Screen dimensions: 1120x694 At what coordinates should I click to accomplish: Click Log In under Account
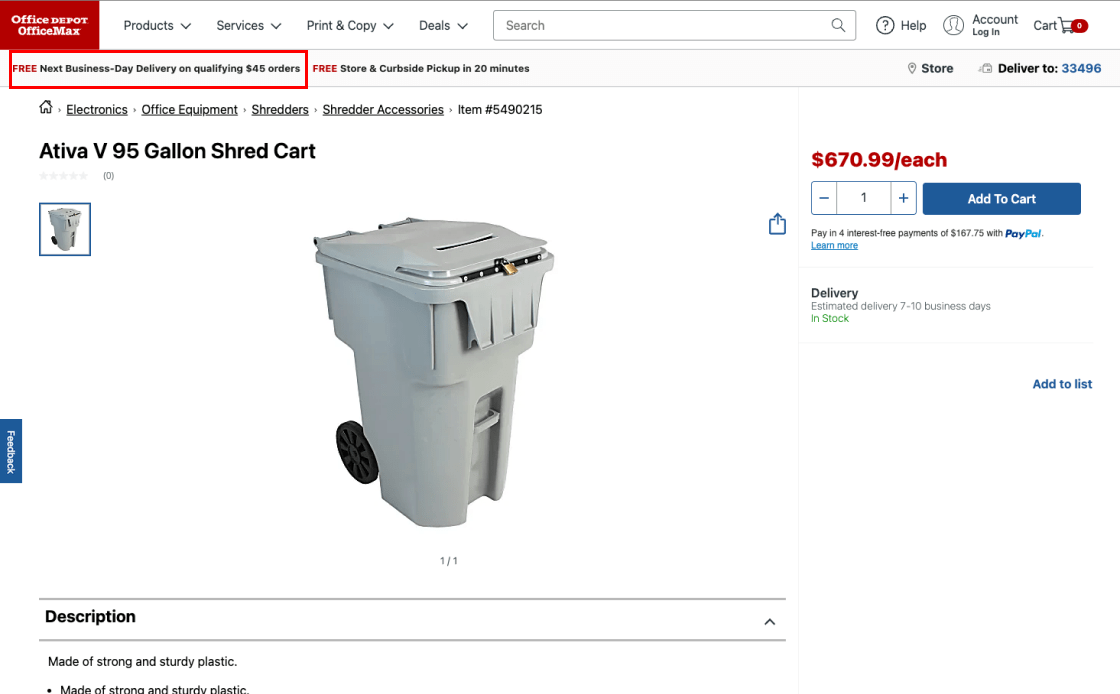click(986, 32)
